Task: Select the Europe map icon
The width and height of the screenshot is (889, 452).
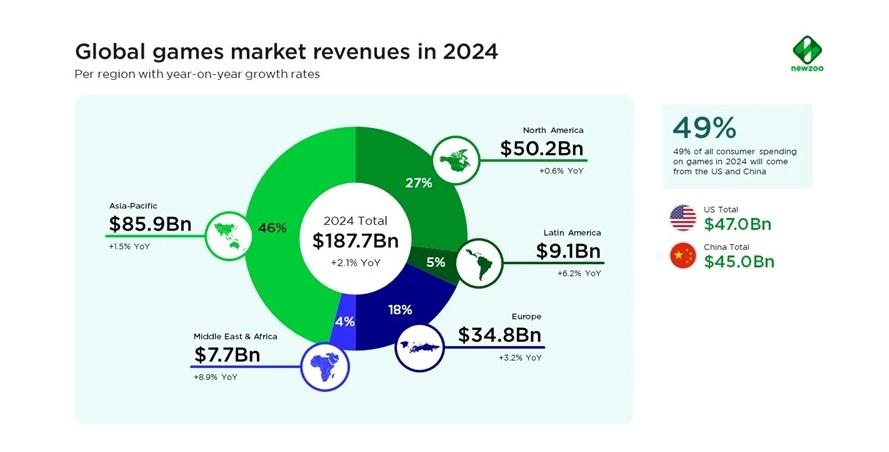Action: point(419,347)
